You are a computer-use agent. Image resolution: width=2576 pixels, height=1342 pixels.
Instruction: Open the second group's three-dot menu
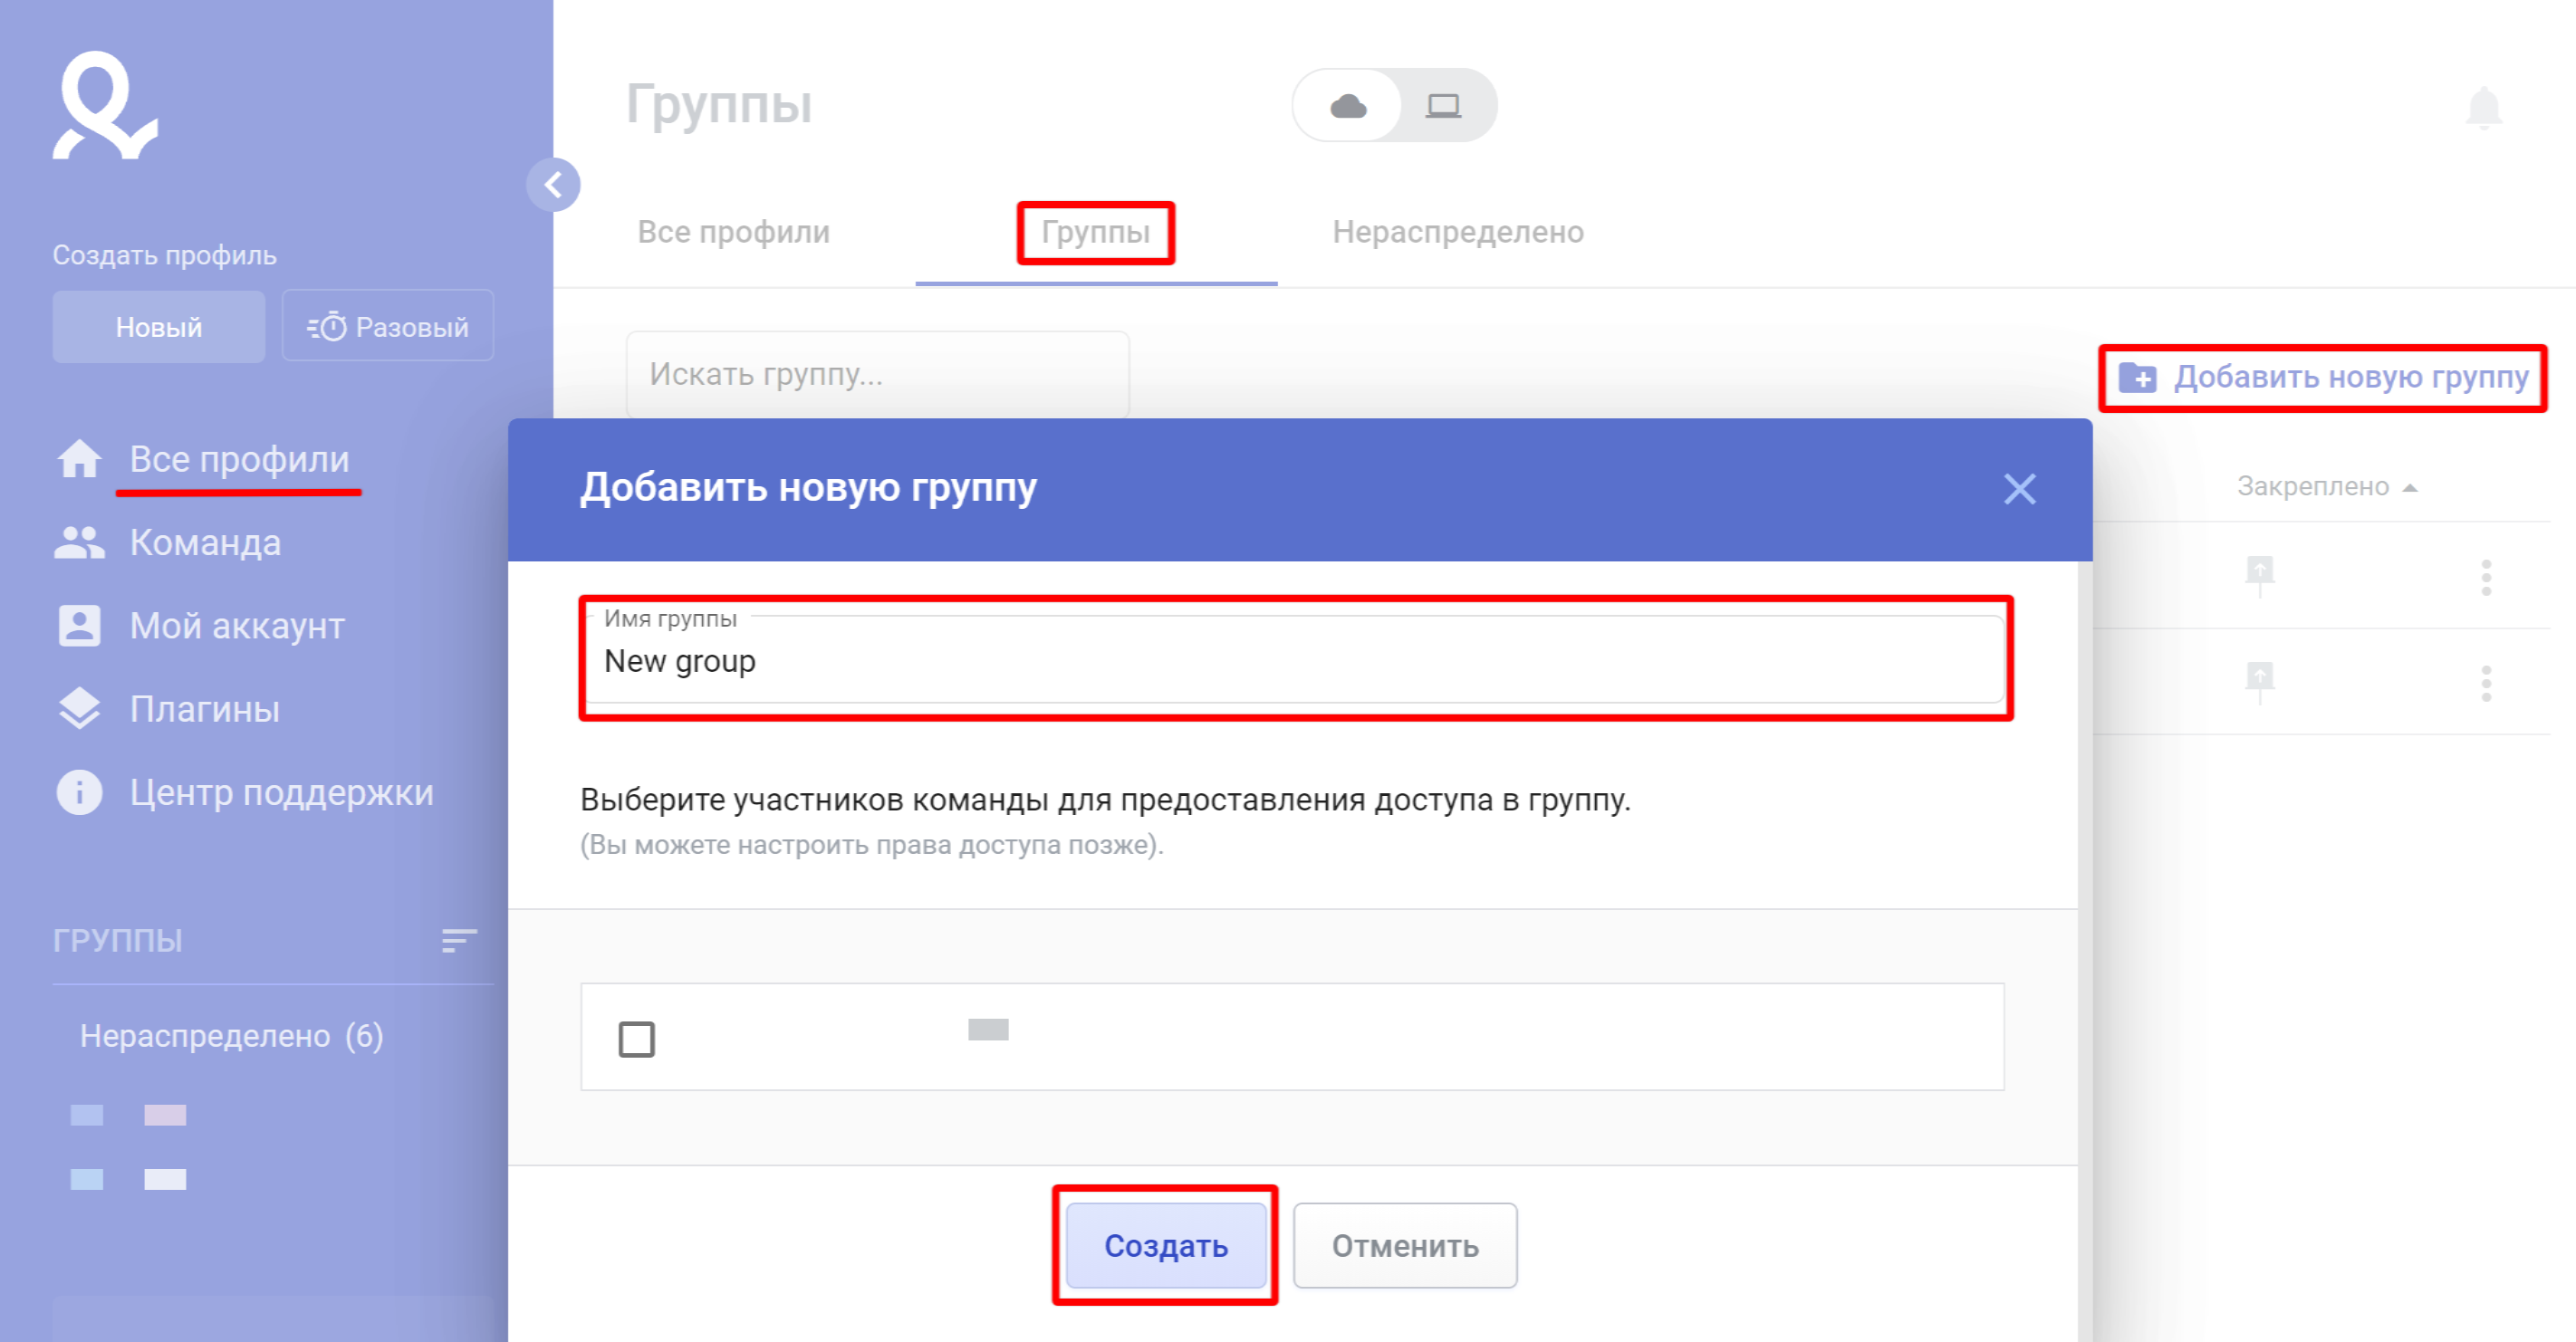coord(2485,683)
